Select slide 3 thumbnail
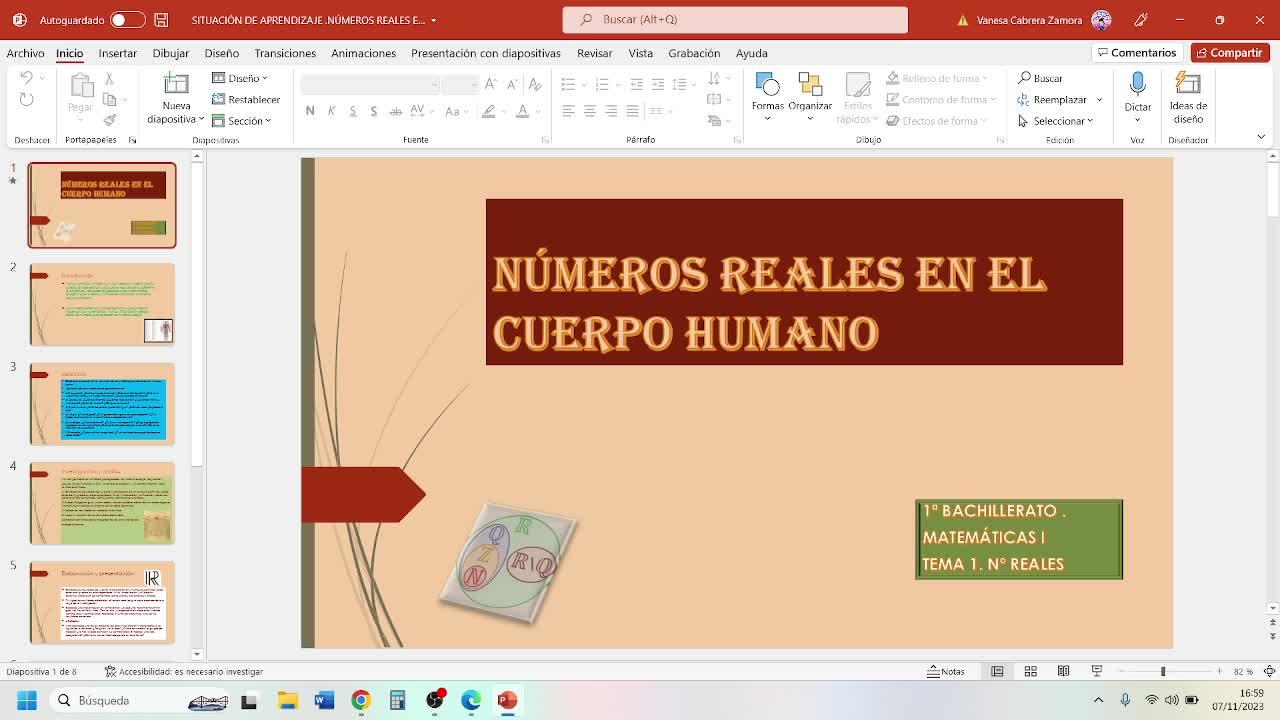1280x720 pixels. (102, 404)
